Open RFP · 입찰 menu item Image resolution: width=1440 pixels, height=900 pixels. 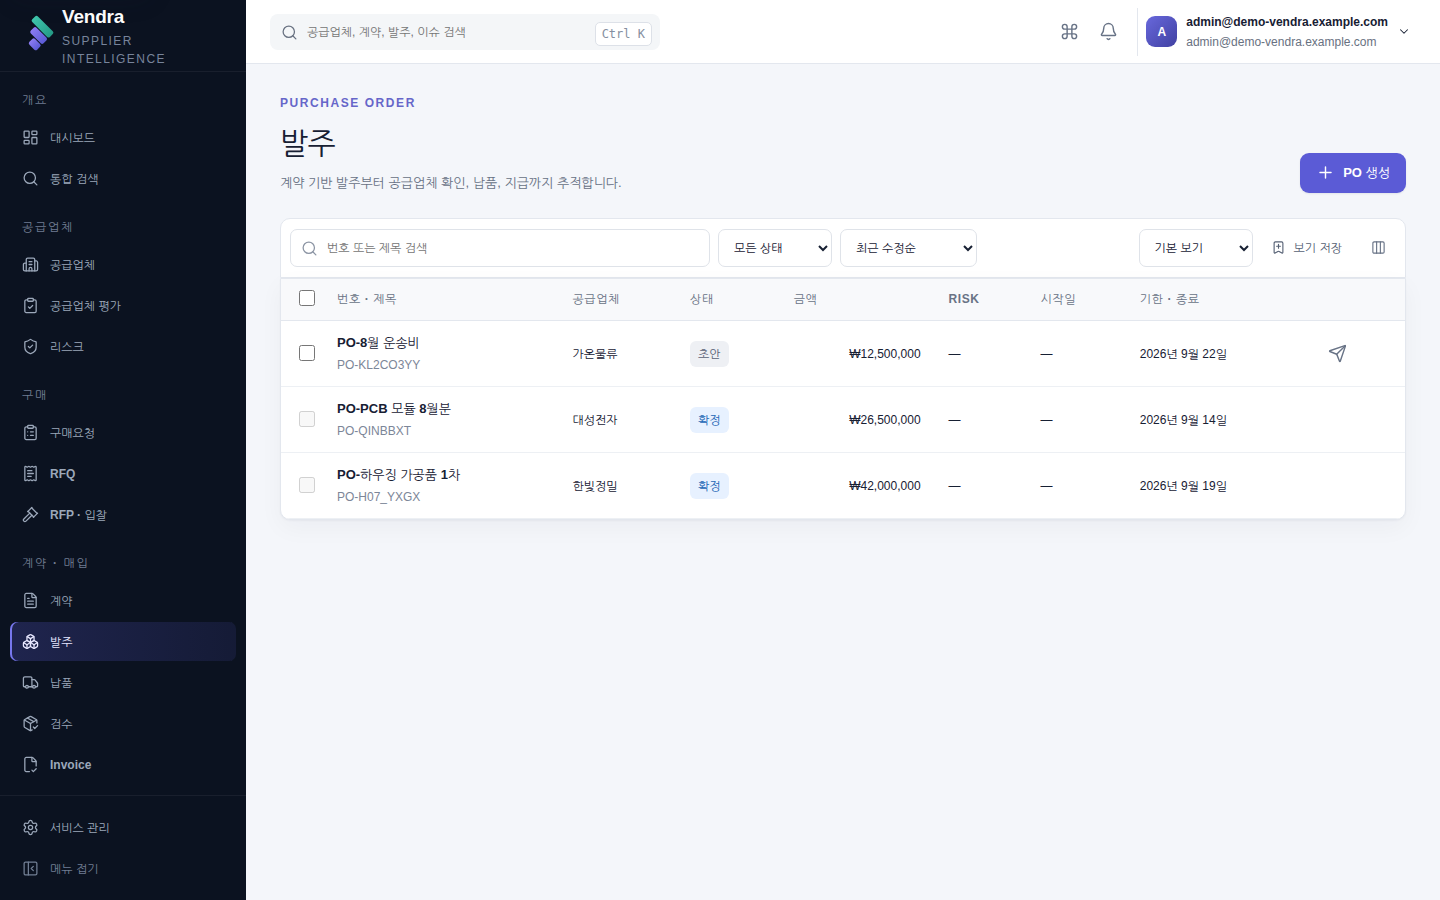coord(123,514)
